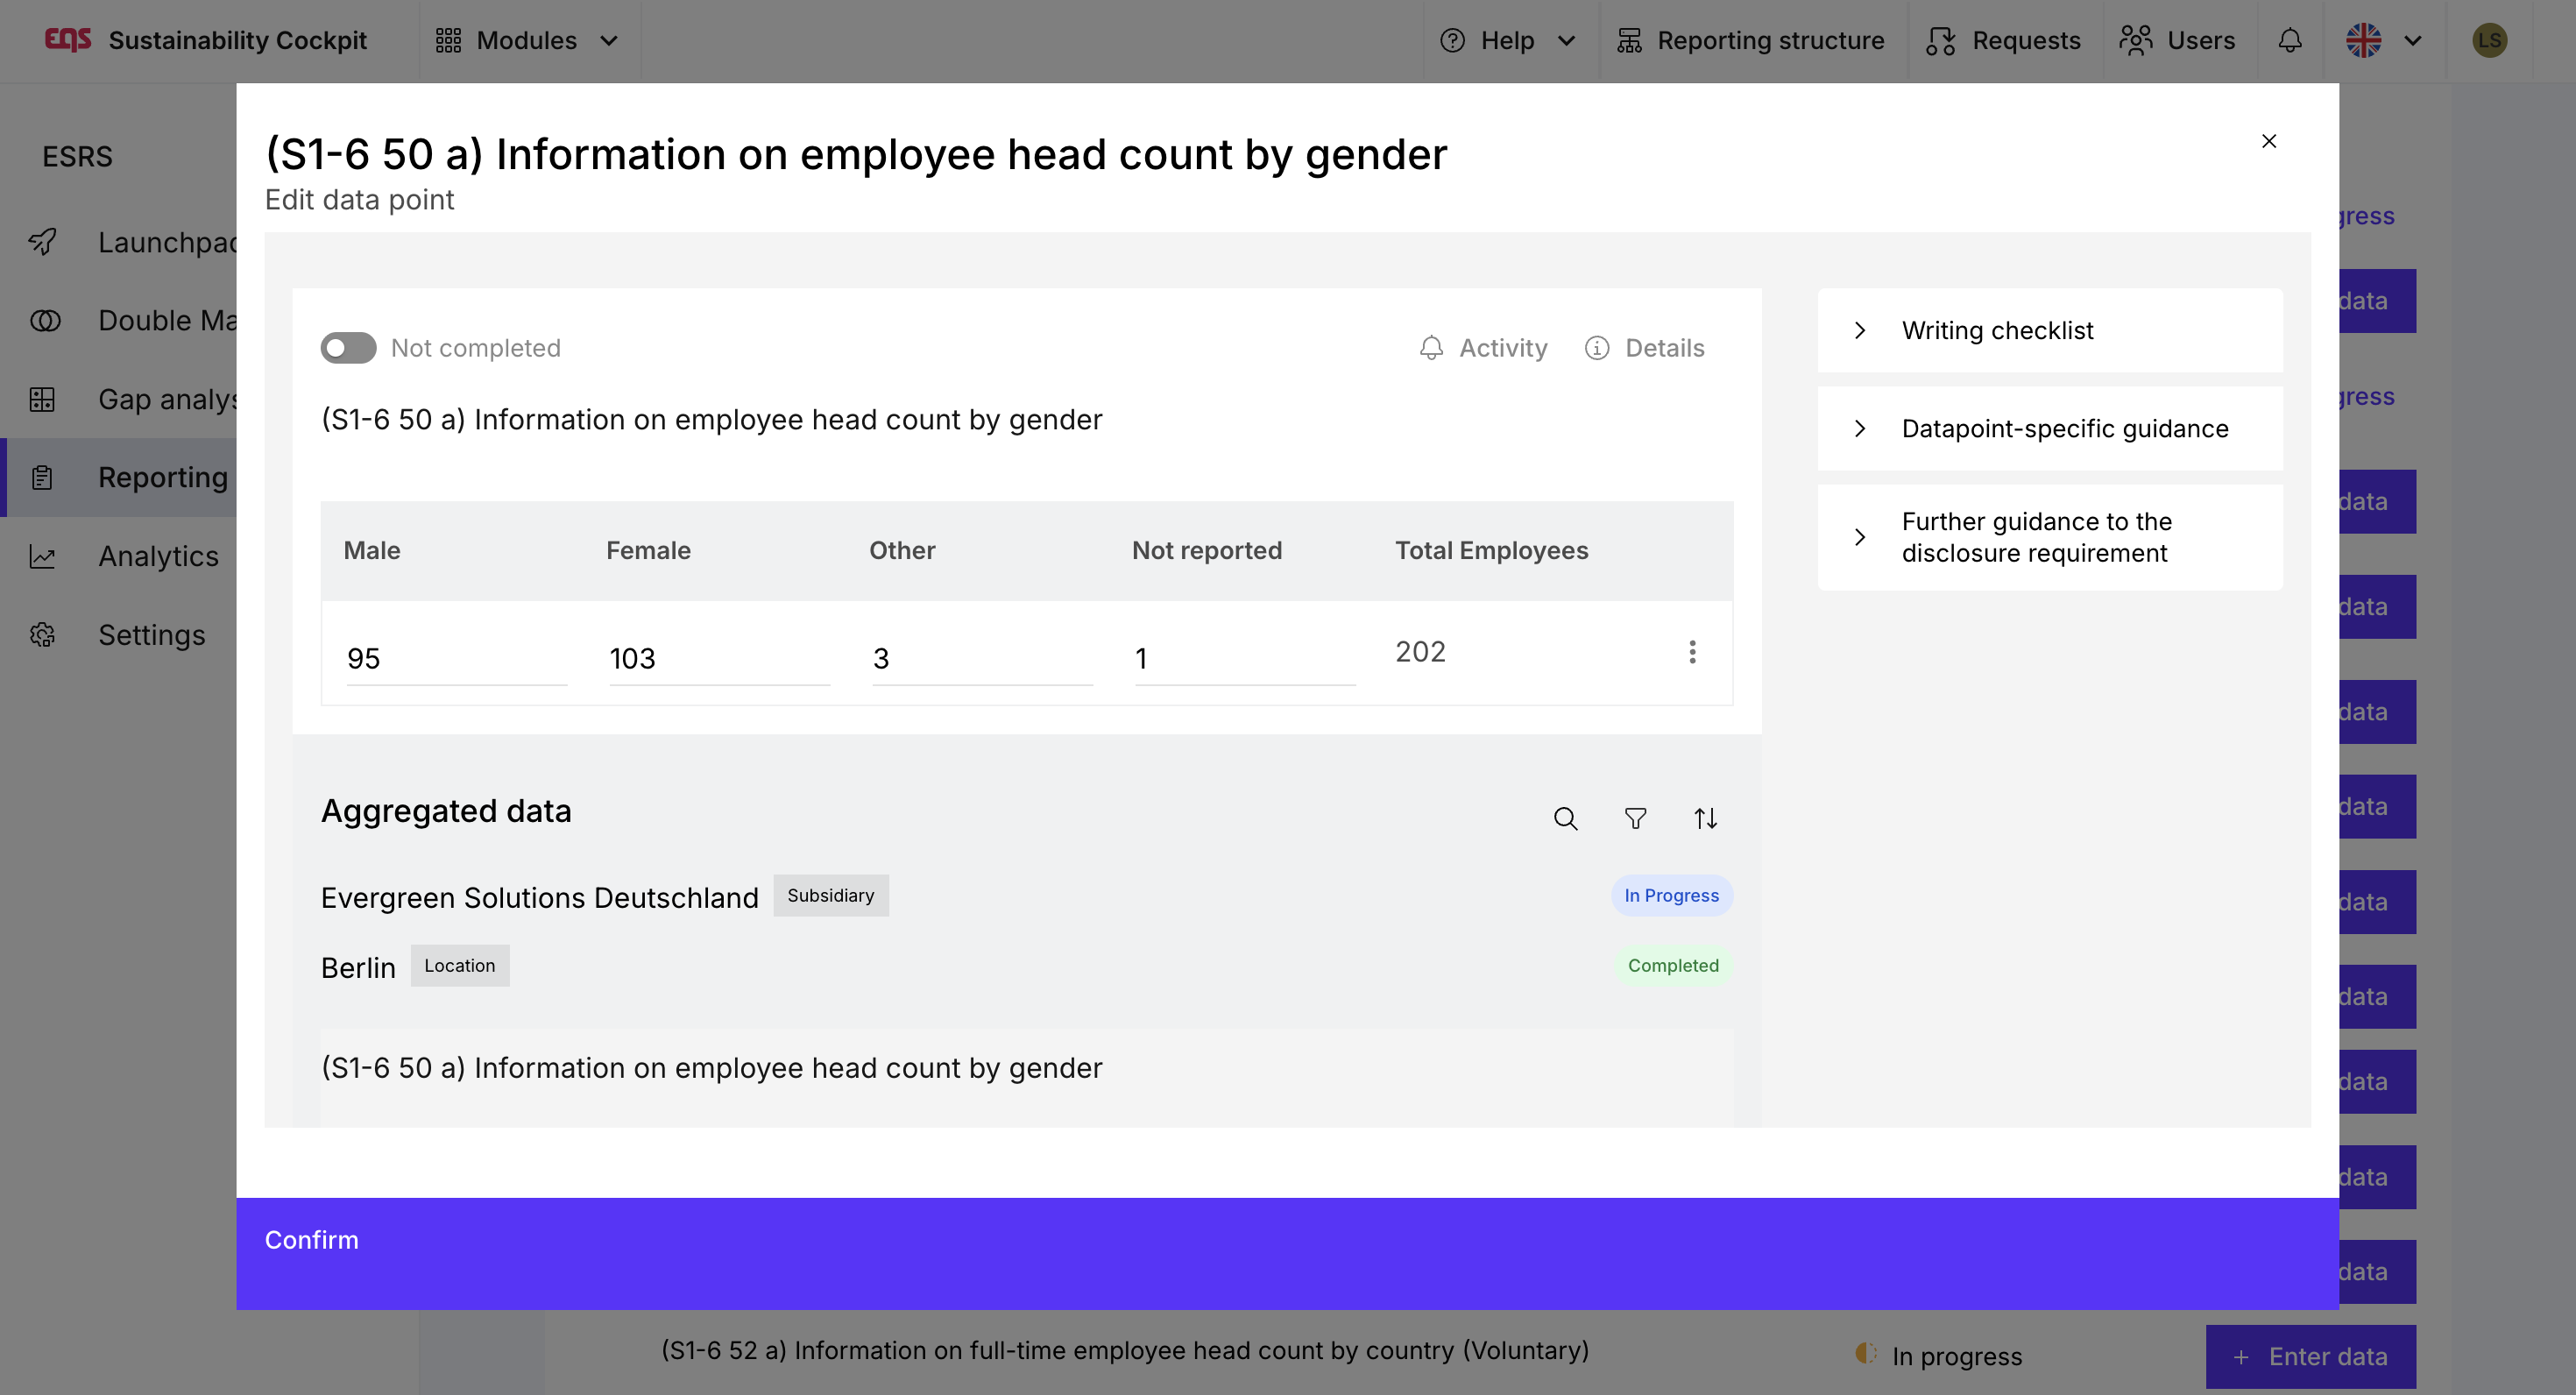
Task: Open the Help menu
Action: (1507, 41)
